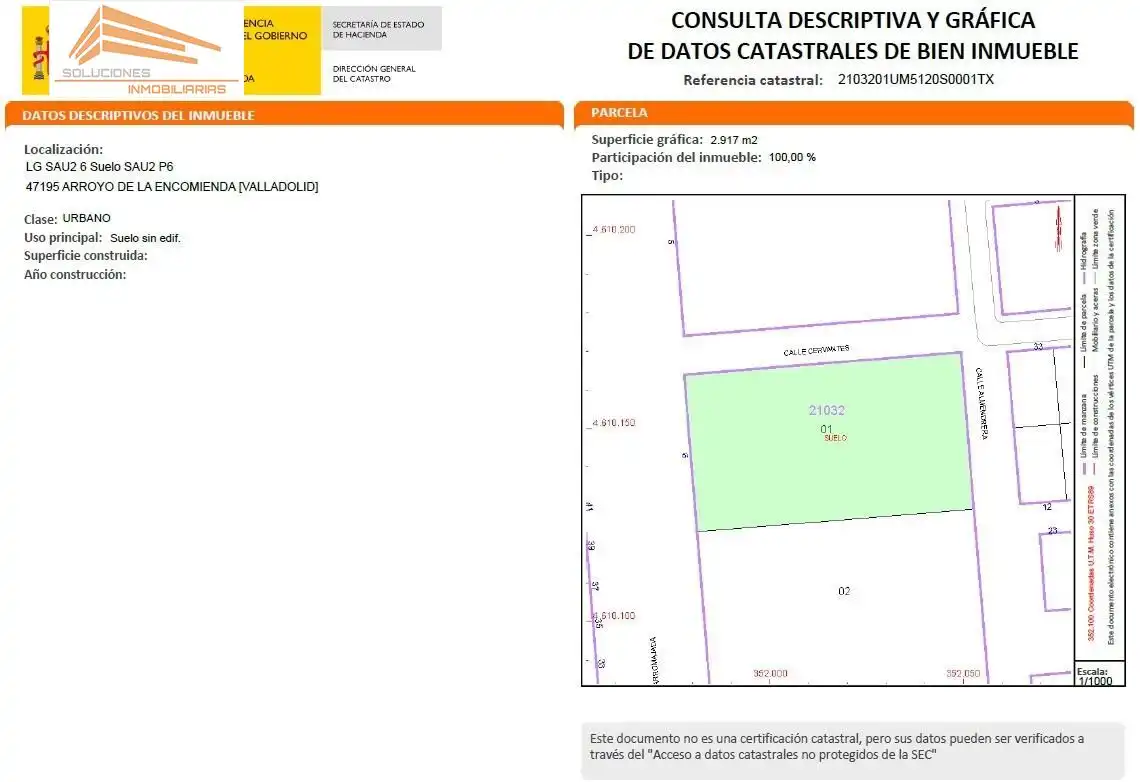This screenshot has height=782, width=1140.
Task: Click street number '12' on the map
Action: (x=1047, y=507)
